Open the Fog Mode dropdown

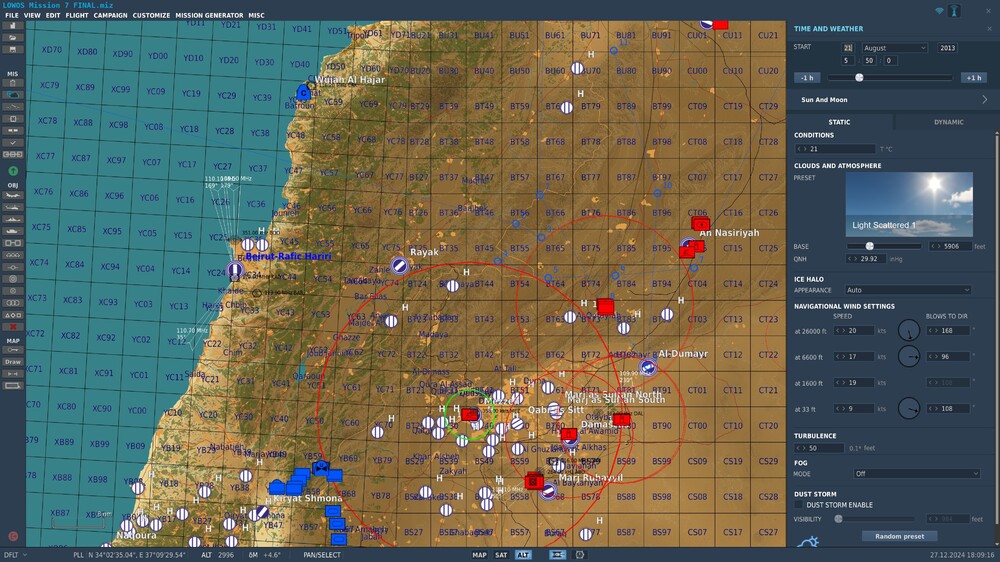coord(916,473)
